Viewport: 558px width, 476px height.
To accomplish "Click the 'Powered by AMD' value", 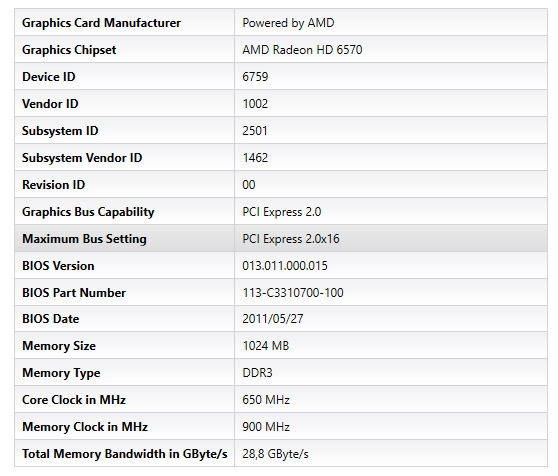I will tap(288, 23).
